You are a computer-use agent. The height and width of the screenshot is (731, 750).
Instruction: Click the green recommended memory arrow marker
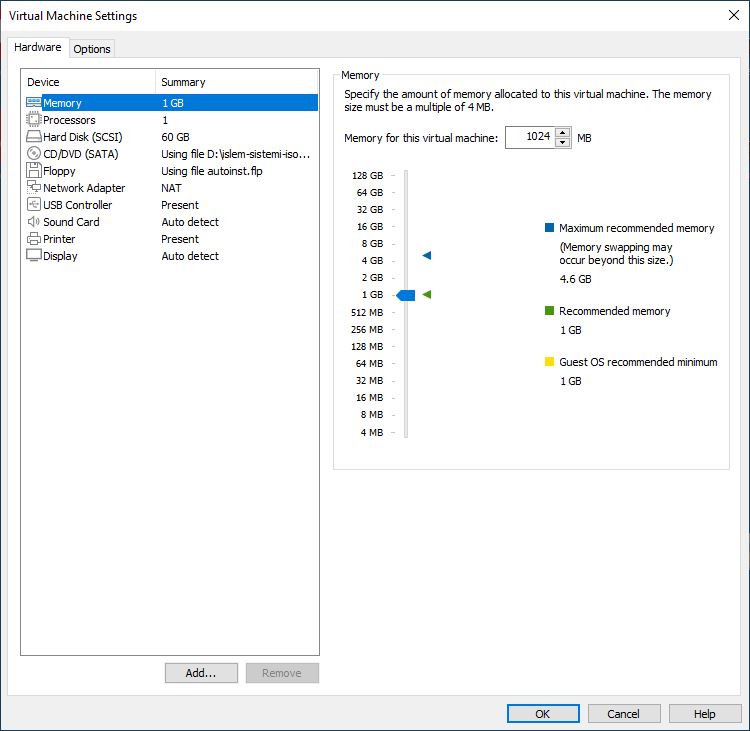tap(427, 295)
